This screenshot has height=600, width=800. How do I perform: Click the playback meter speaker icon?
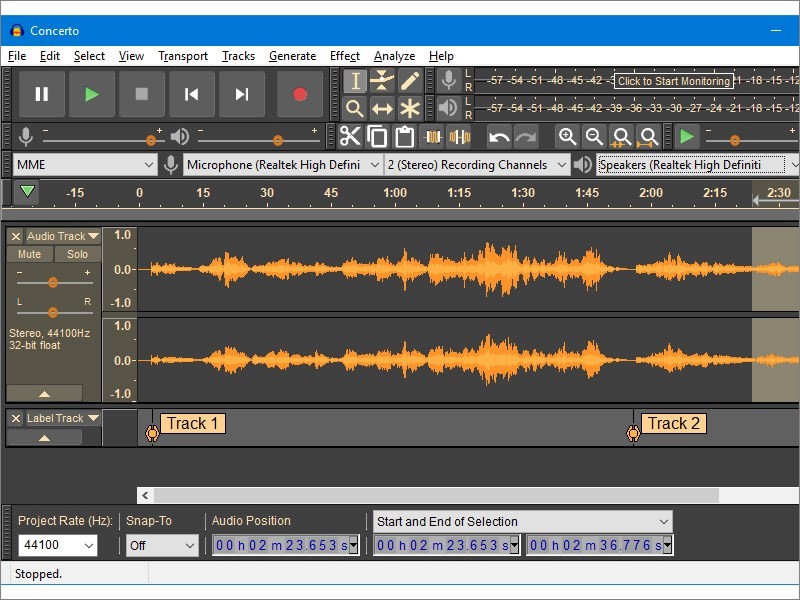[448, 108]
